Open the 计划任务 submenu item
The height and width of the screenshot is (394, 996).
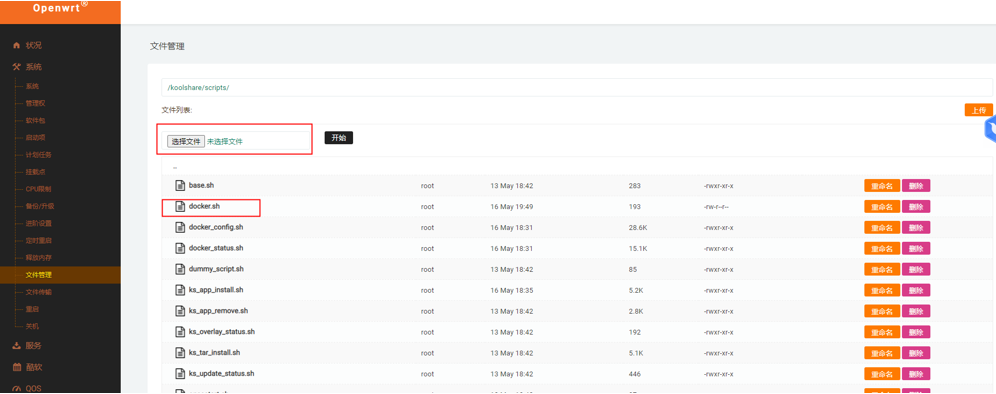39,155
